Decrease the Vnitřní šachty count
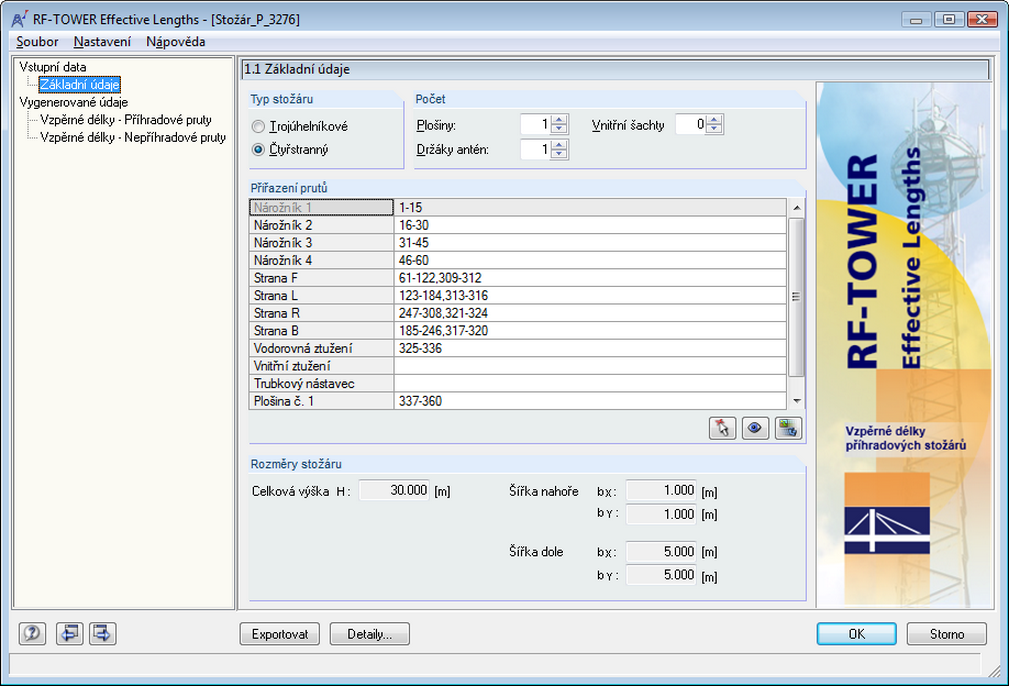 tap(714, 130)
